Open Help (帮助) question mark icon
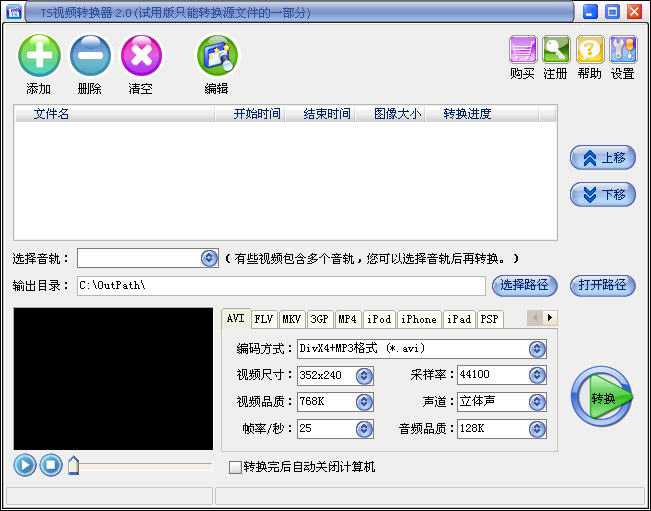The width and height of the screenshot is (651, 511). click(590, 49)
